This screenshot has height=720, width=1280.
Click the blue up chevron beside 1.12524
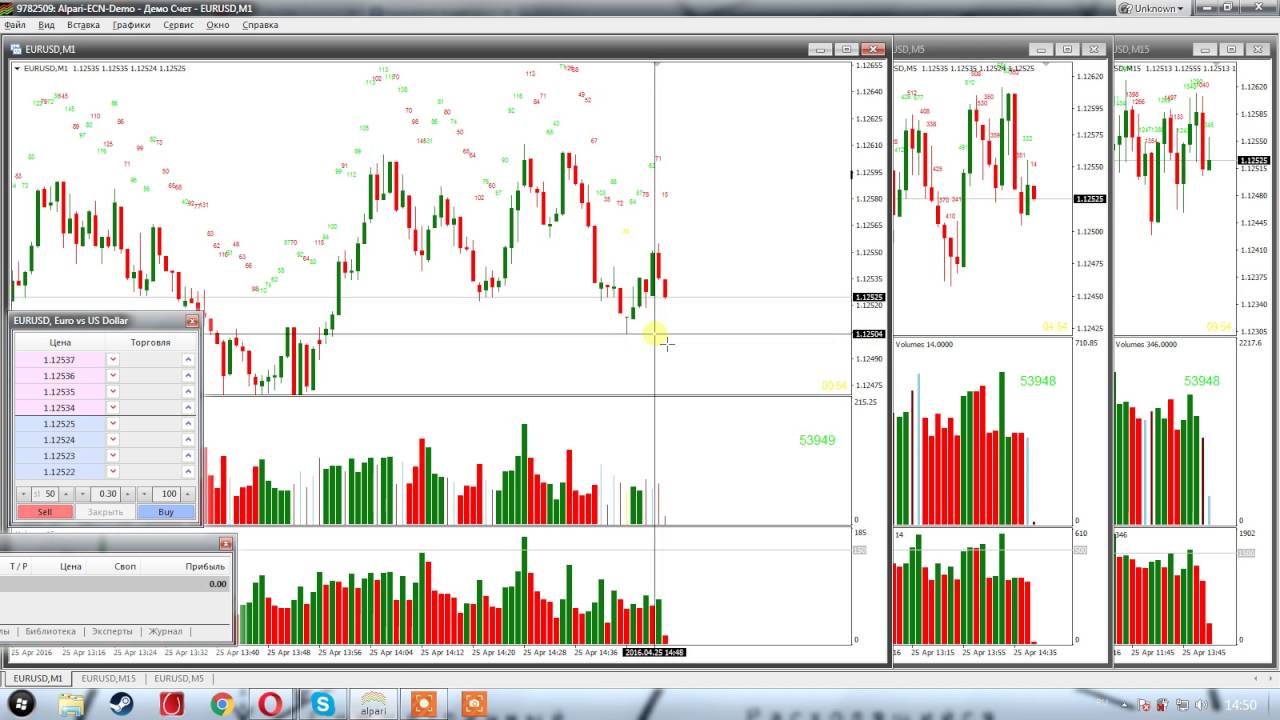pos(188,439)
